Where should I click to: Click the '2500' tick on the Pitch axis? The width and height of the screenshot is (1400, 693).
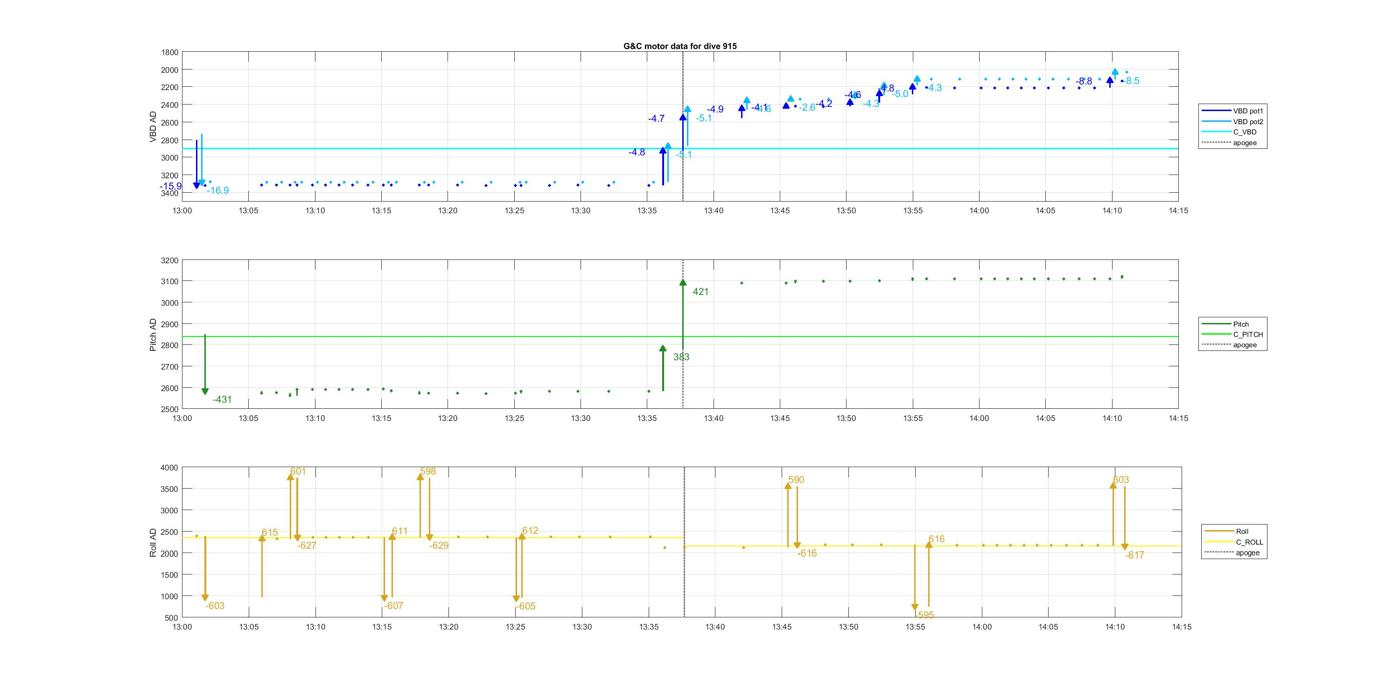170,410
